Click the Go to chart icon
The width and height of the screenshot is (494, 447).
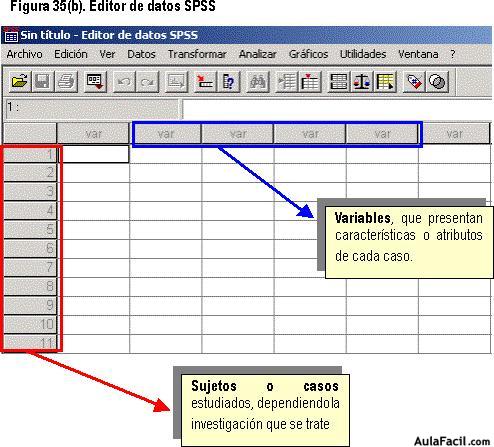176,81
